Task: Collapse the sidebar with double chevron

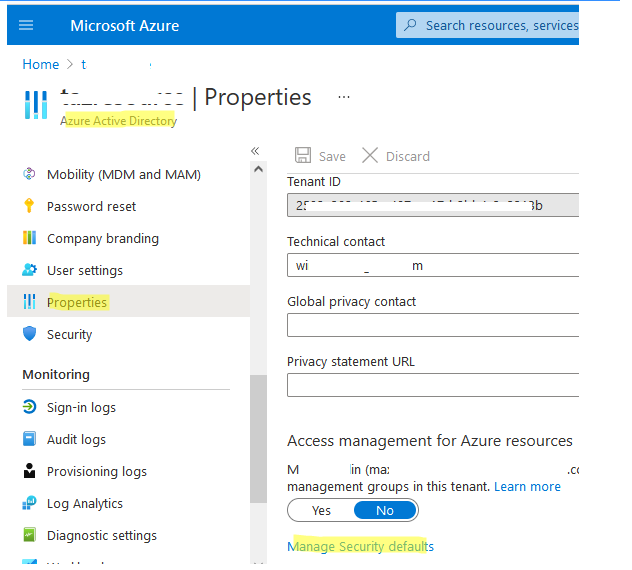Action: point(255,151)
